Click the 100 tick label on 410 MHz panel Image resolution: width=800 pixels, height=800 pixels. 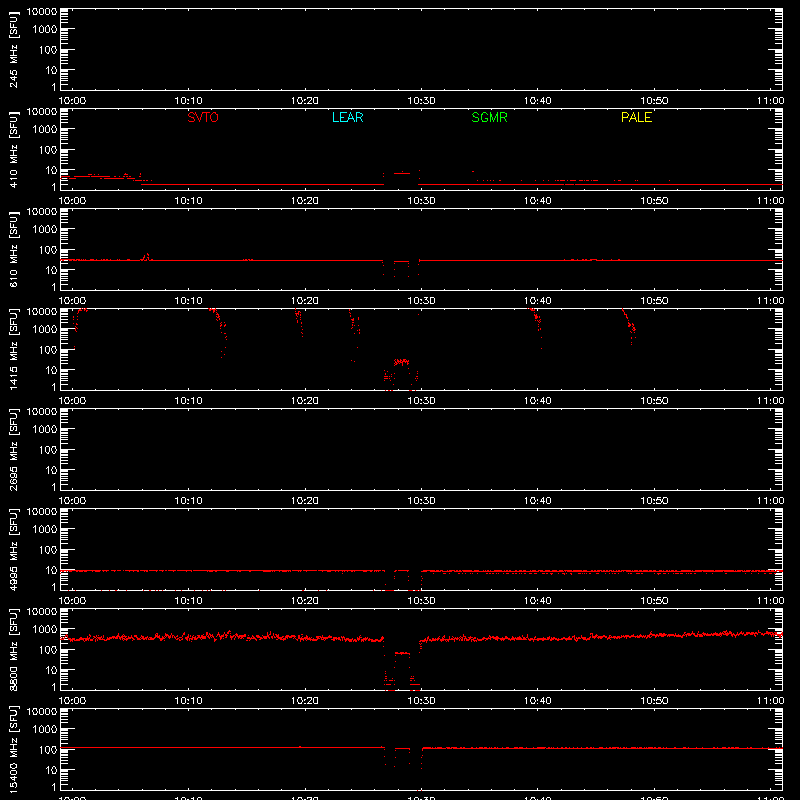click(49, 150)
